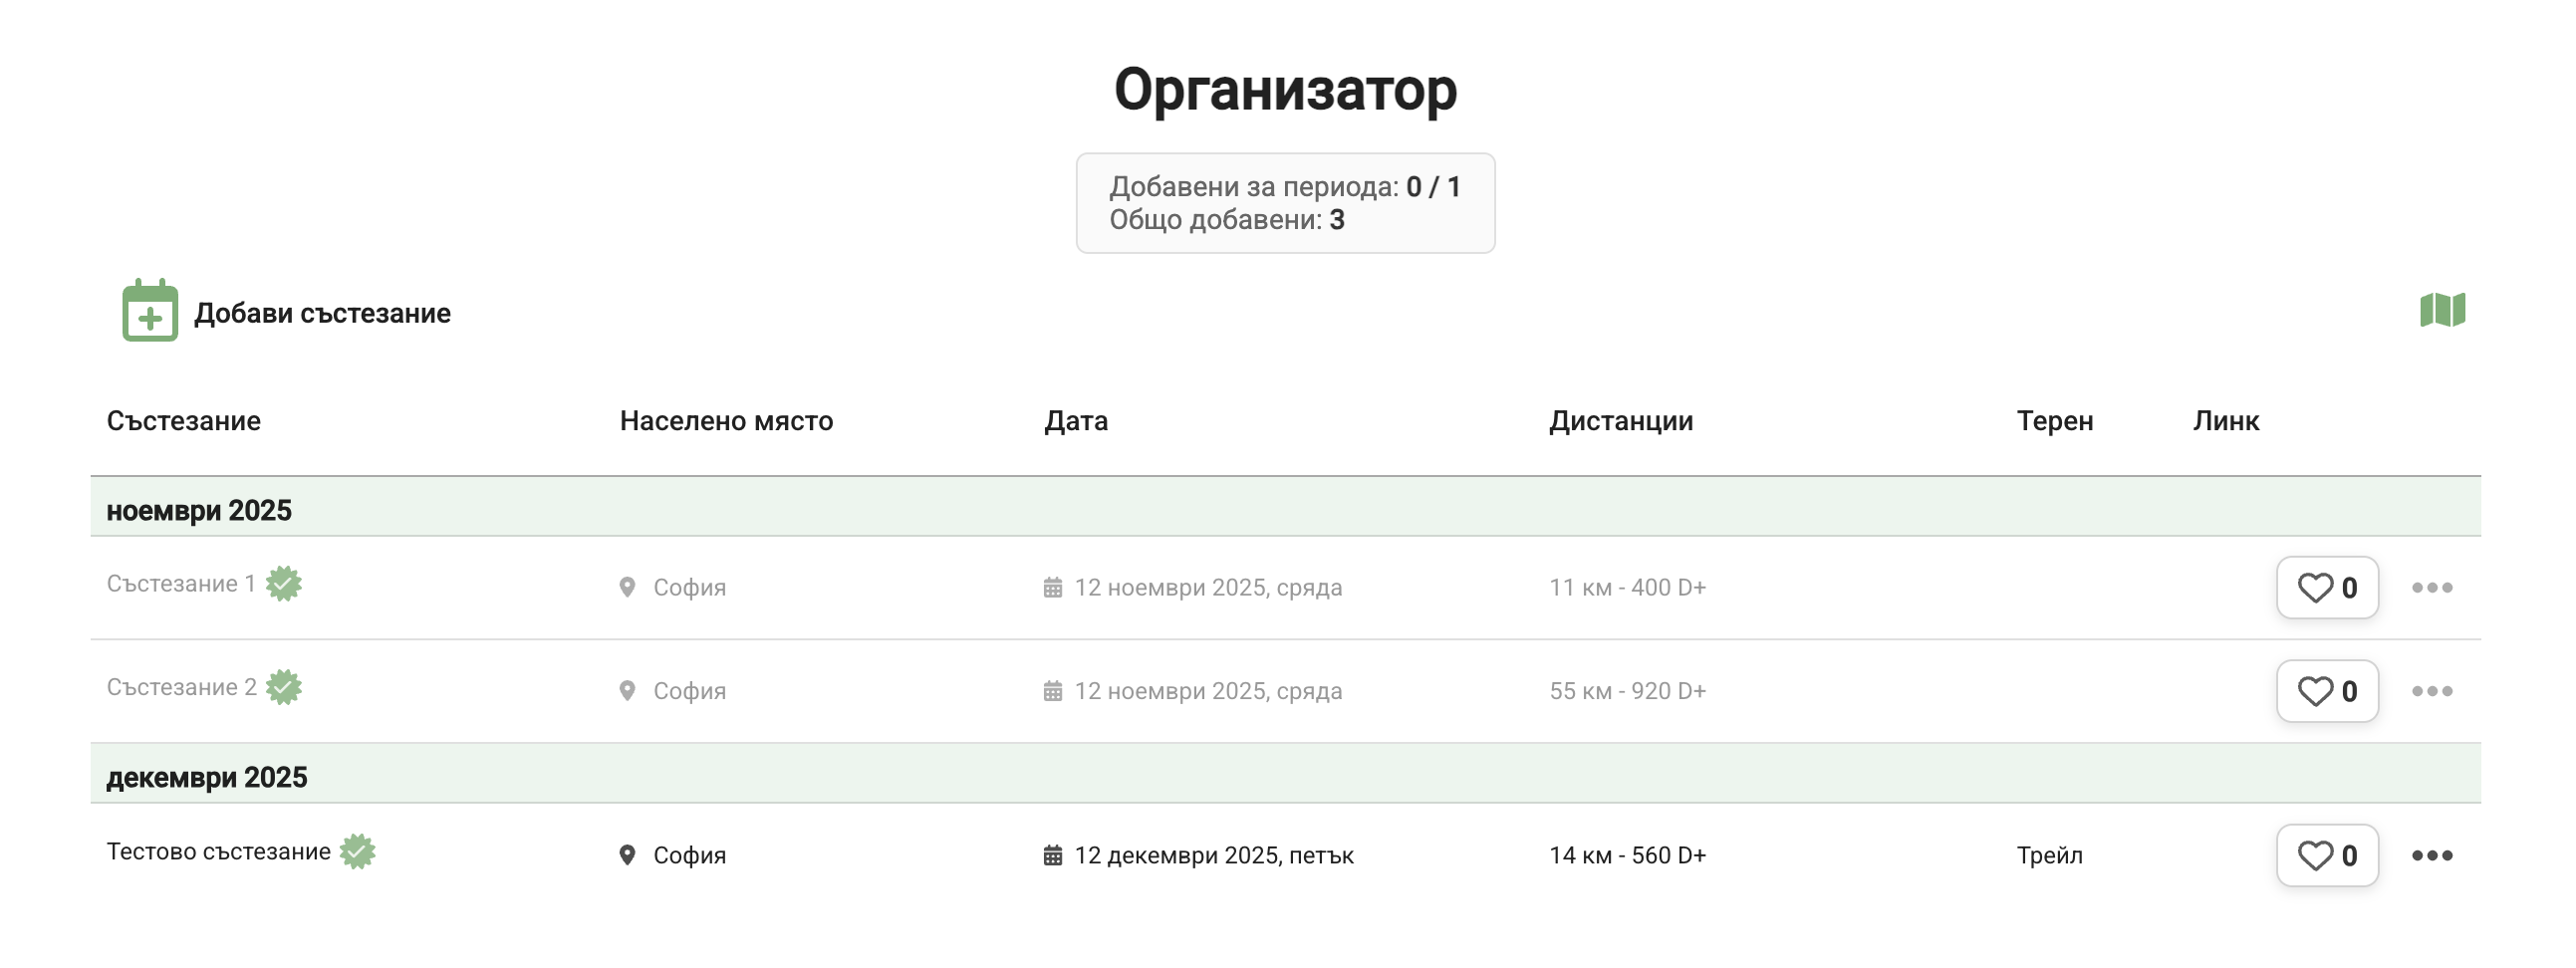Open more options menu for Състезание 1
This screenshot has width=2576, height=968.
click(x=2431, y=588)
